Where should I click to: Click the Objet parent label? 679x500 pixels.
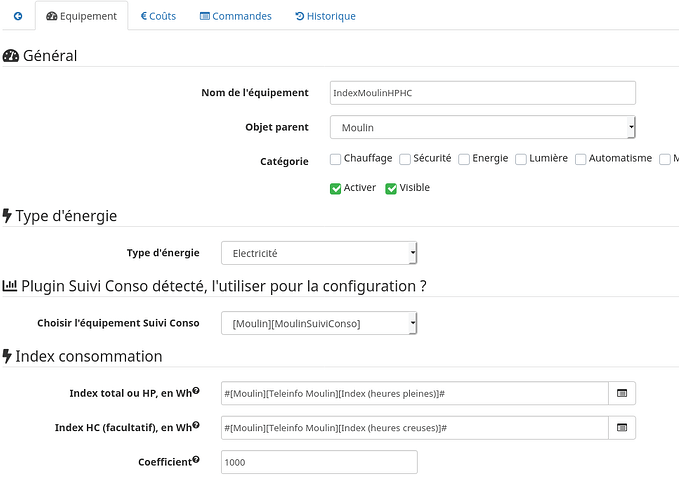[277, 127]
